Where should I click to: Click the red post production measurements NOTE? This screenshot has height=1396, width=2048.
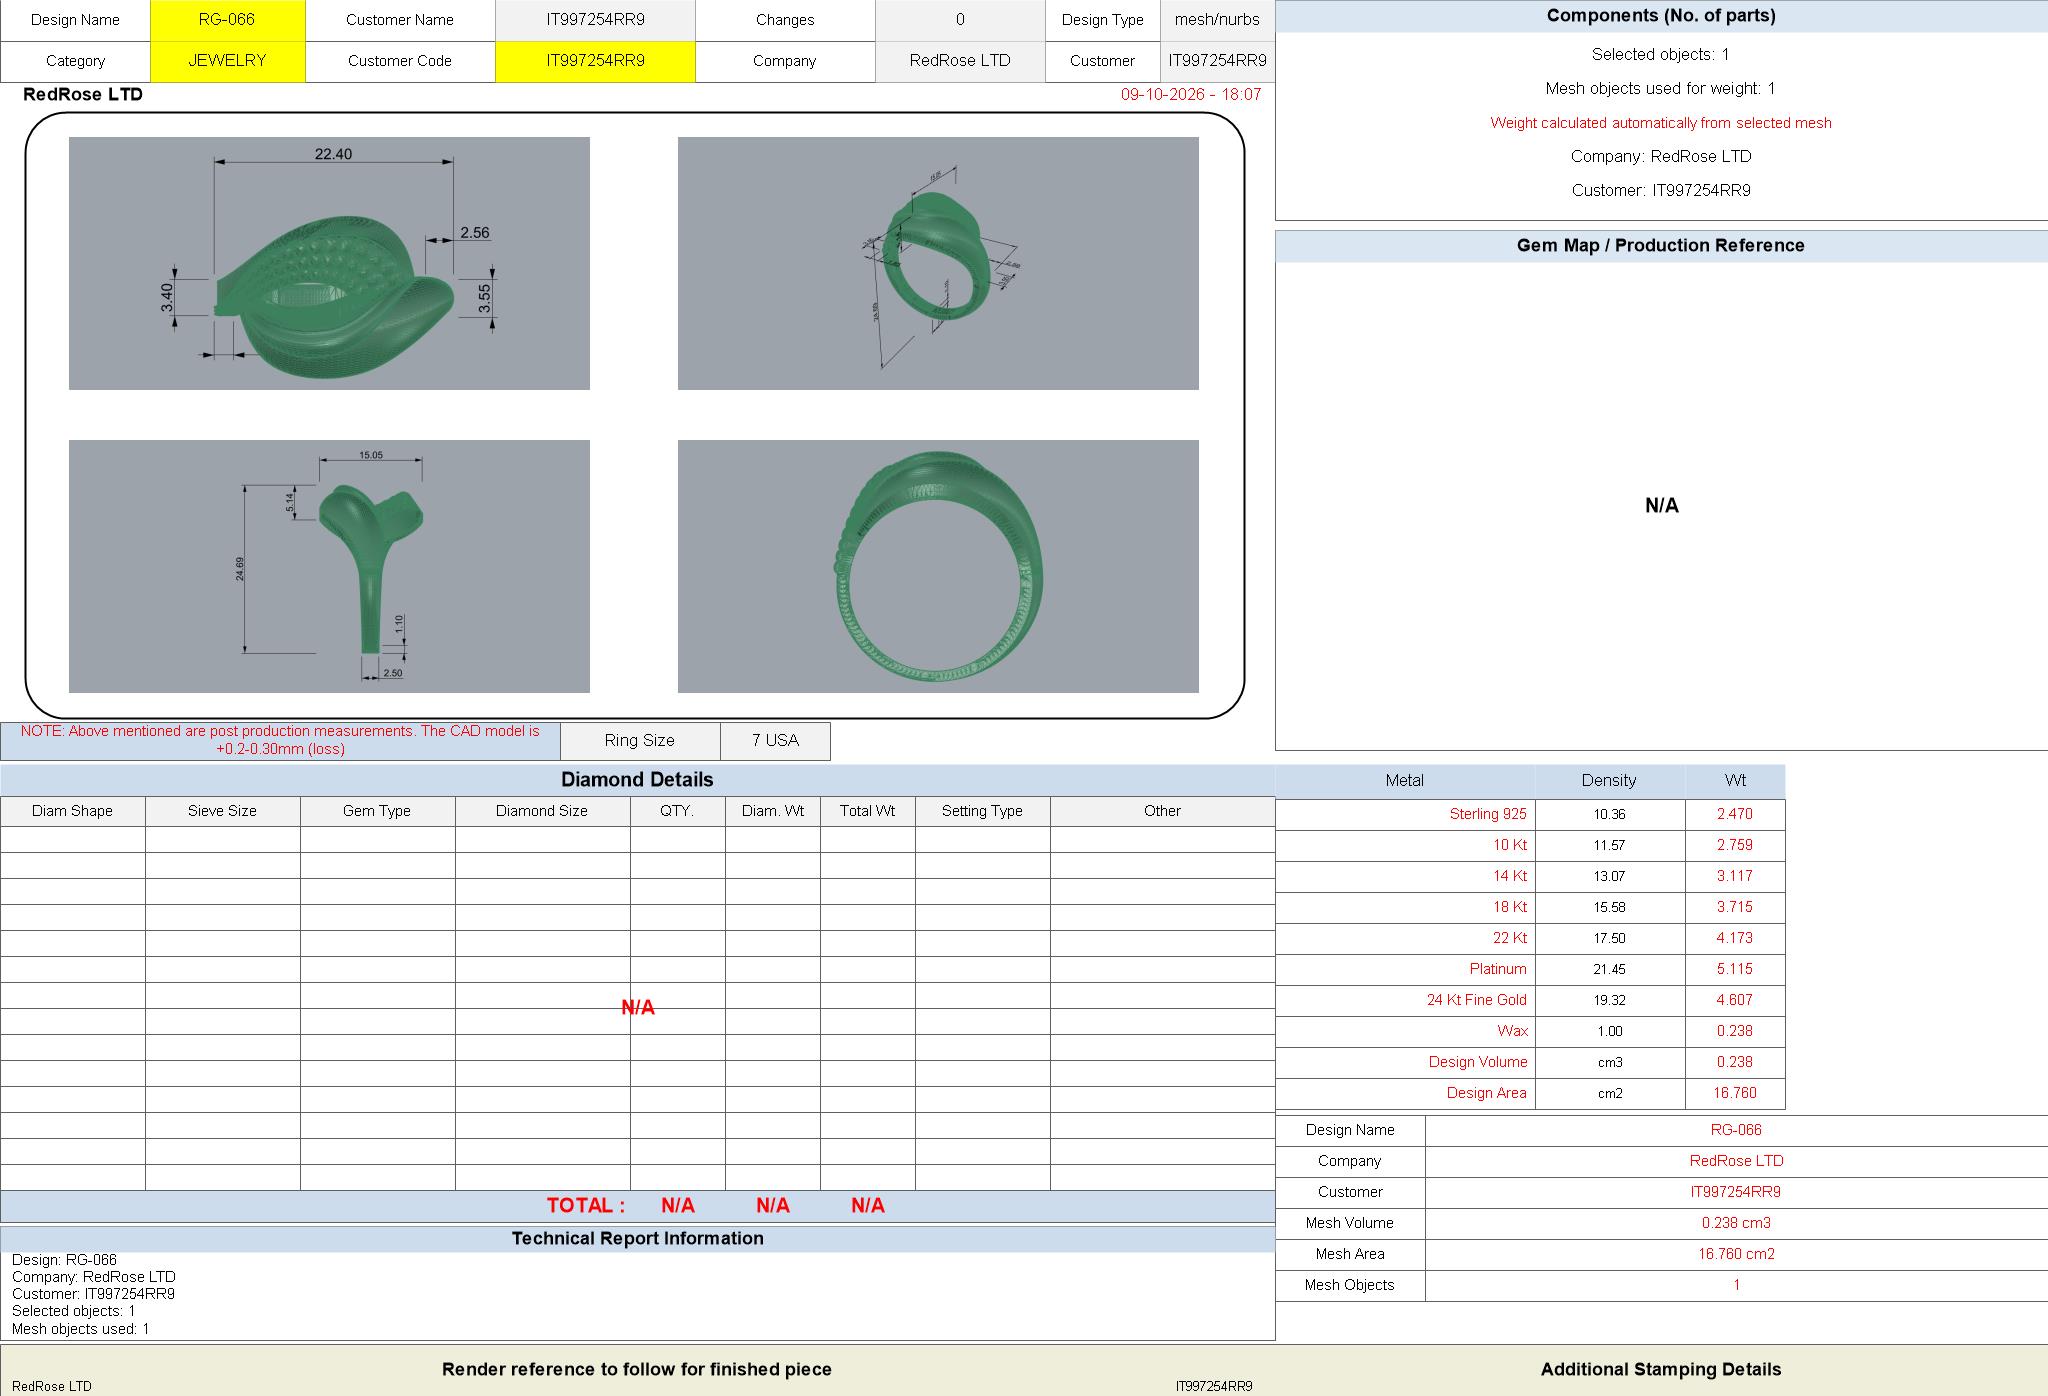[280, 740]
